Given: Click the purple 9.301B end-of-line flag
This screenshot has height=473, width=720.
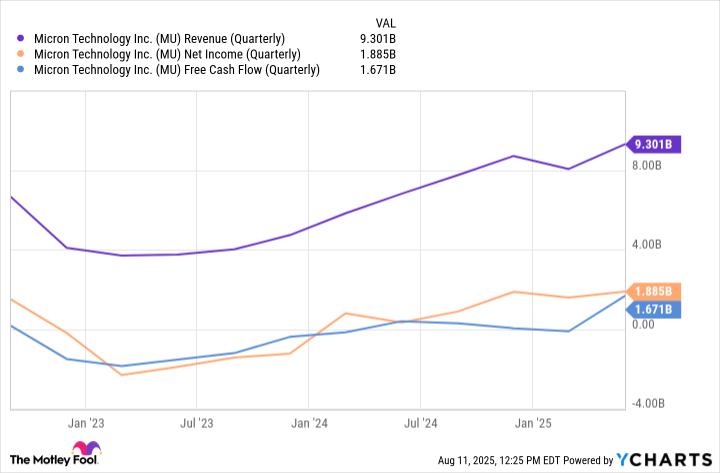Looking at the screenshot, I should [x=653, y=145].
